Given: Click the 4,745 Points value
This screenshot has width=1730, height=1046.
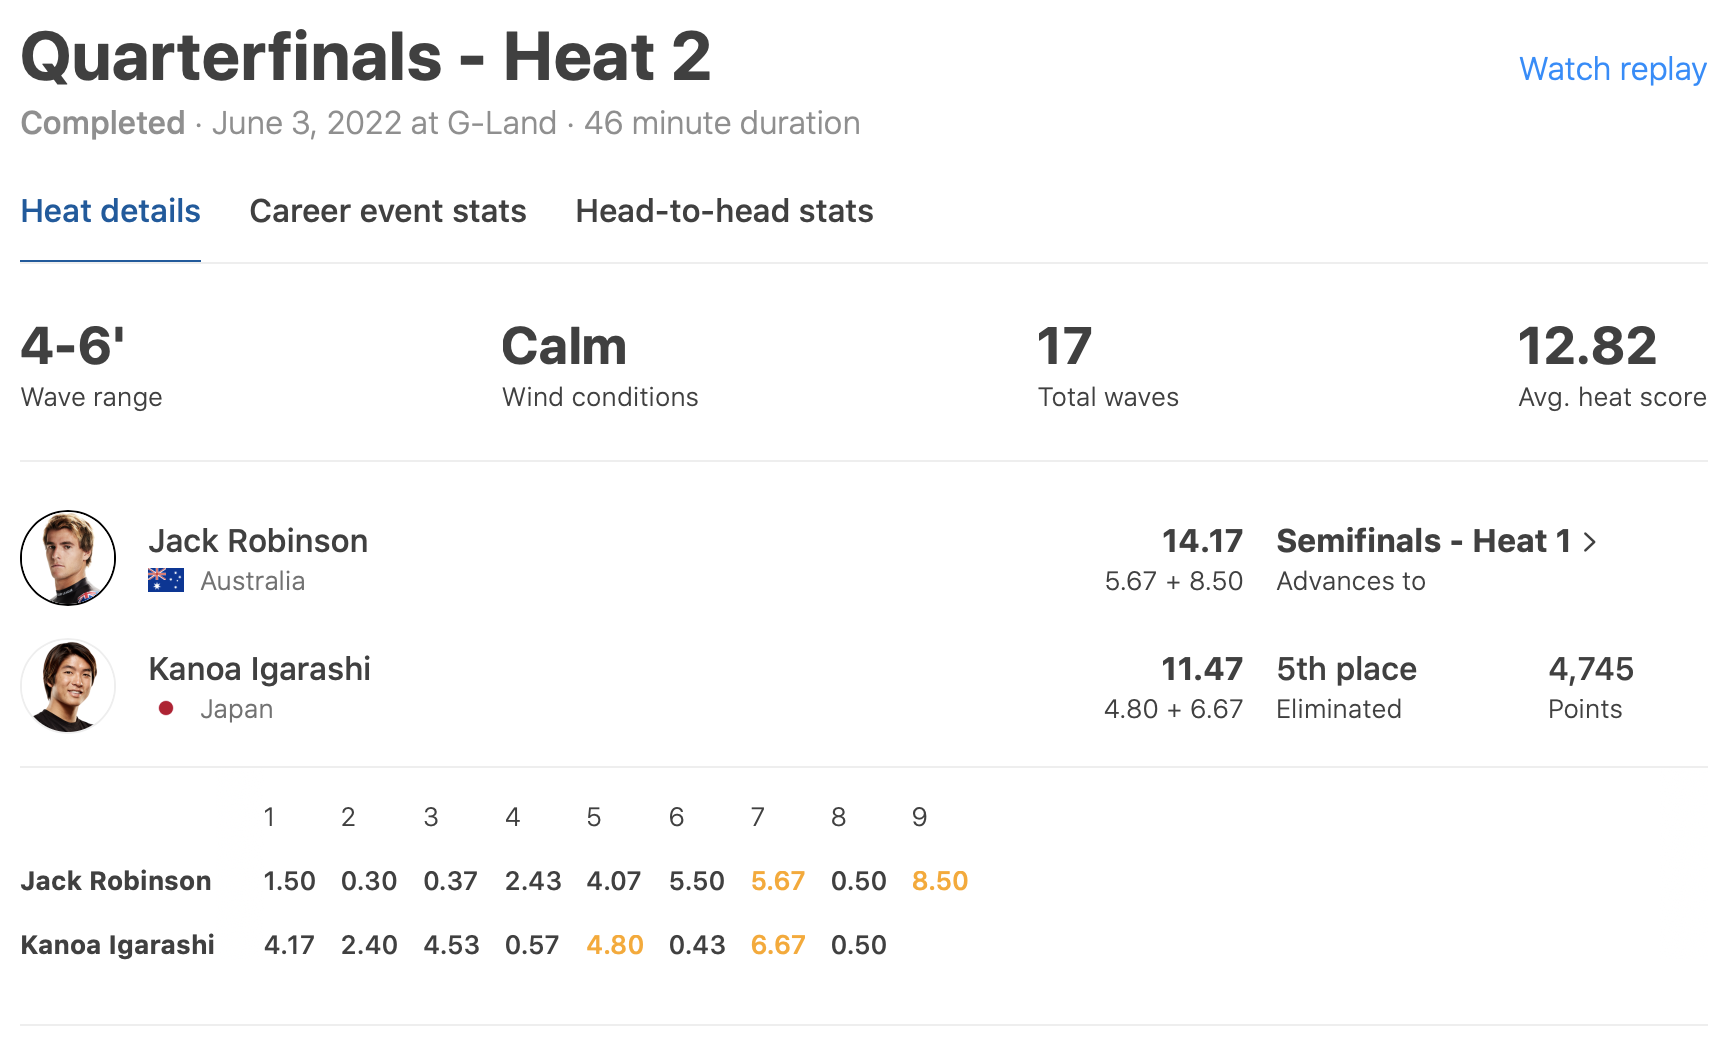Looking at the screenshot, I should pyautogui.click(x=1590, y=669).
